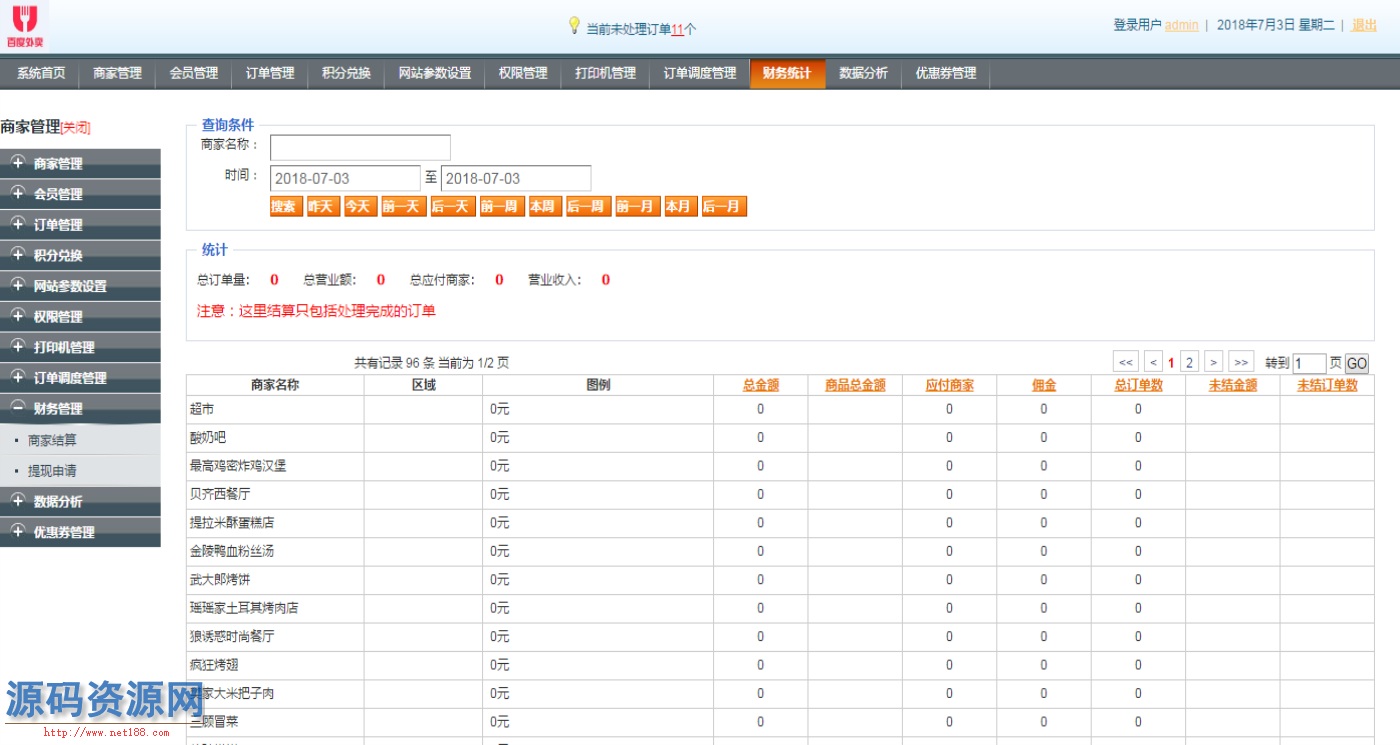
Task: Expand 打印机管理 section in sidebar
Action: [x=80, y=348]
